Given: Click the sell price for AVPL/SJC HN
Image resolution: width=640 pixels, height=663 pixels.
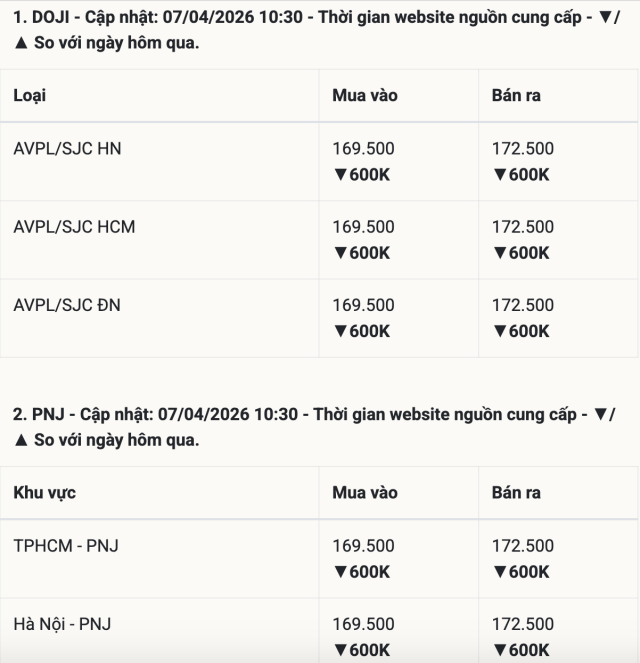Looking at the screenshot, I should click(522, 149).
